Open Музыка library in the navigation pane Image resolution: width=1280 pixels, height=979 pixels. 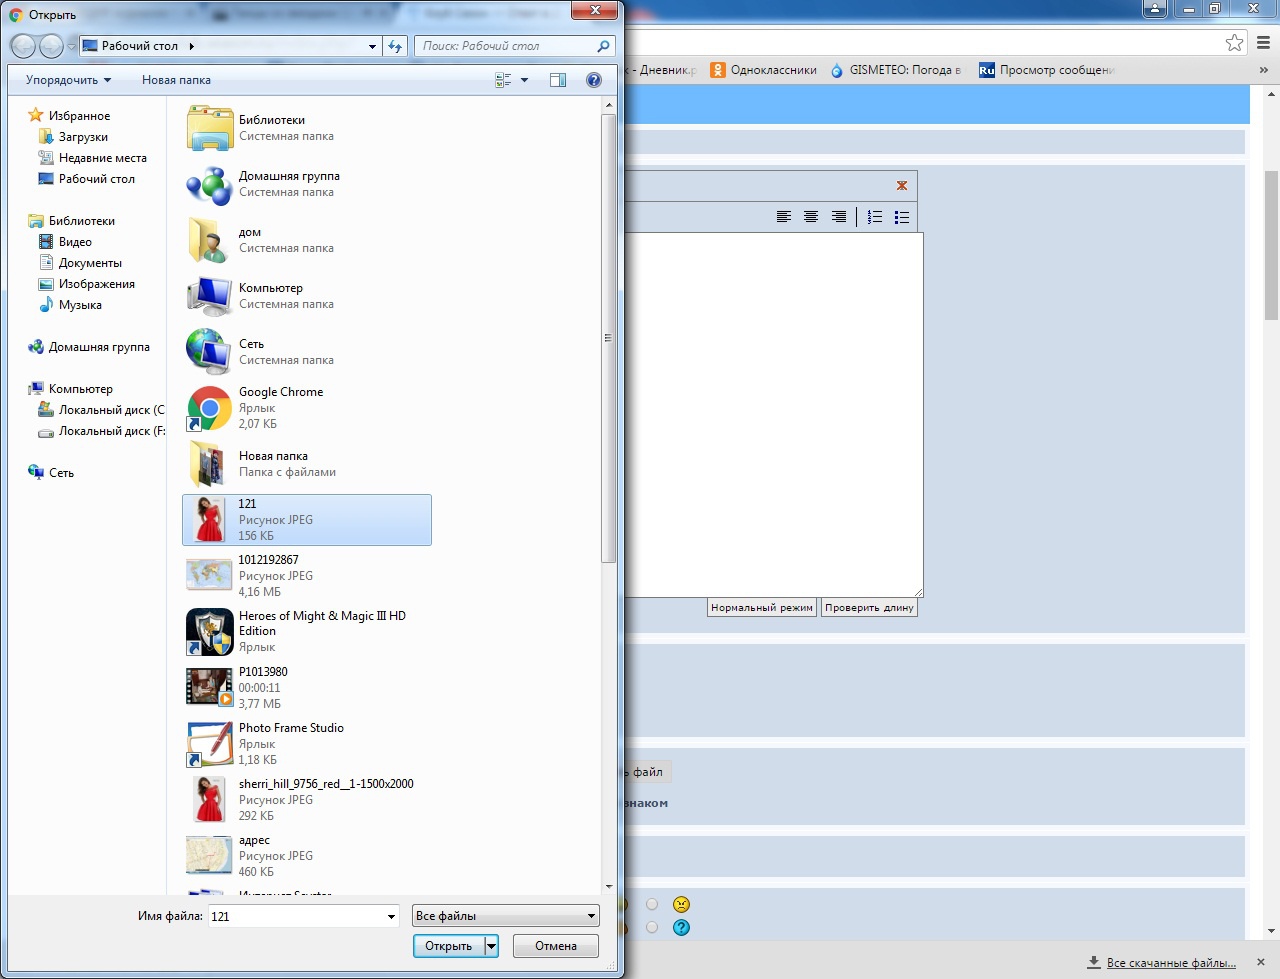coord(80,305)
